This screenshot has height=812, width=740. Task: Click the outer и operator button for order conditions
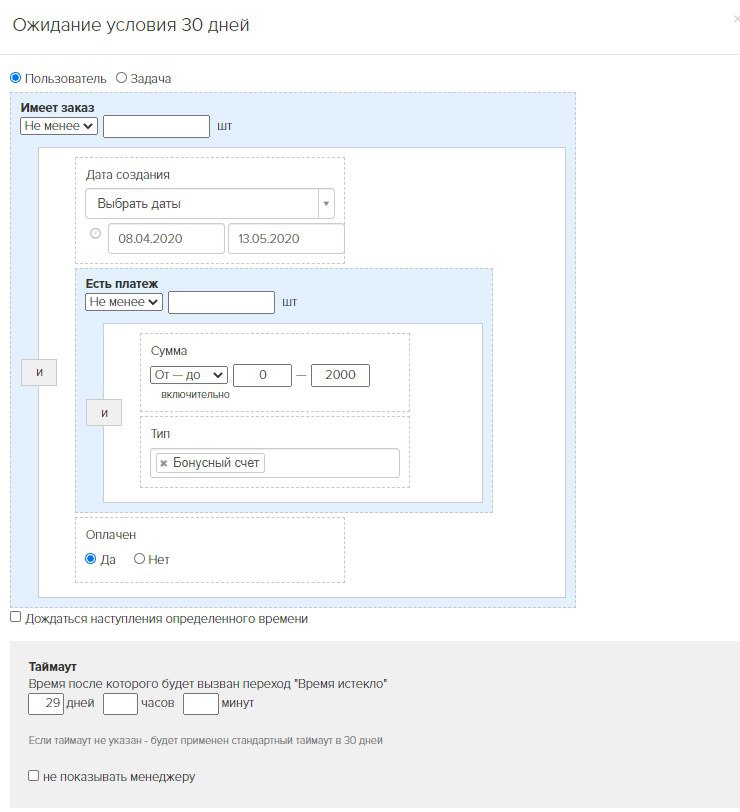[x=39, y=372]
